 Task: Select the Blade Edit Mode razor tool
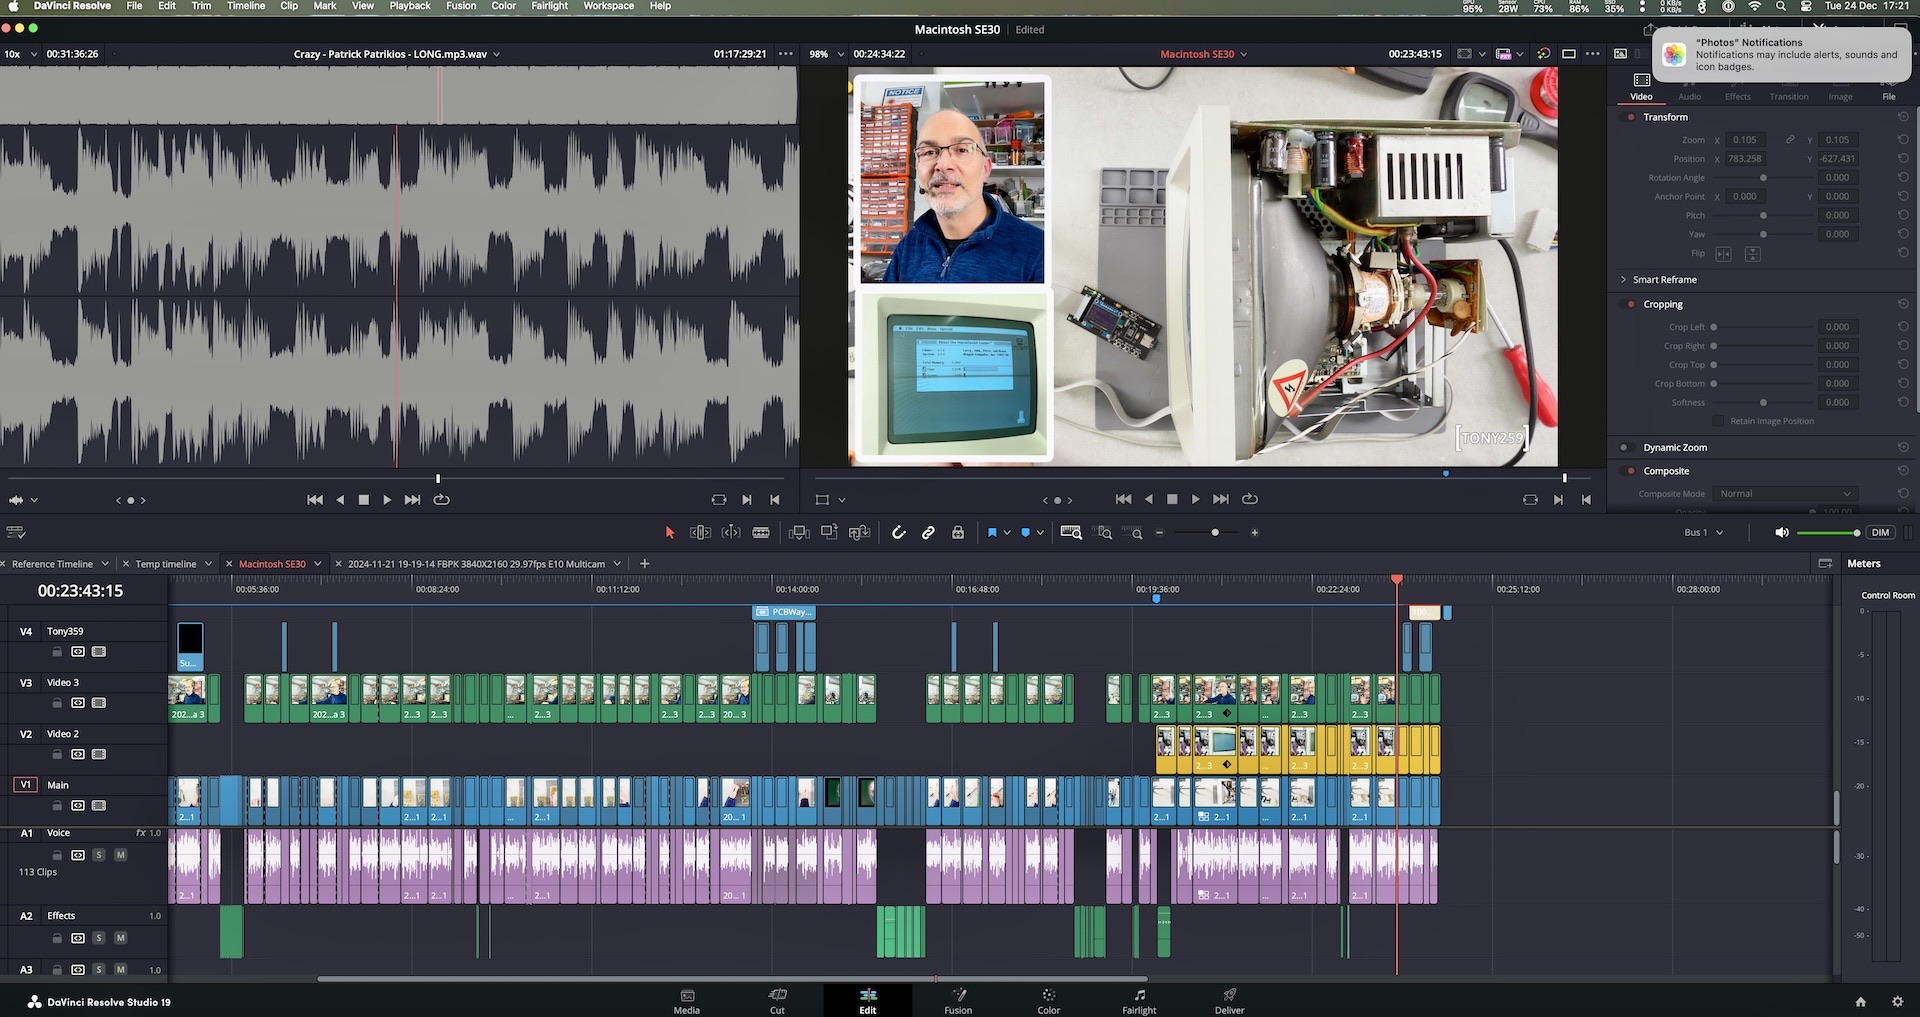coord(761,533)
